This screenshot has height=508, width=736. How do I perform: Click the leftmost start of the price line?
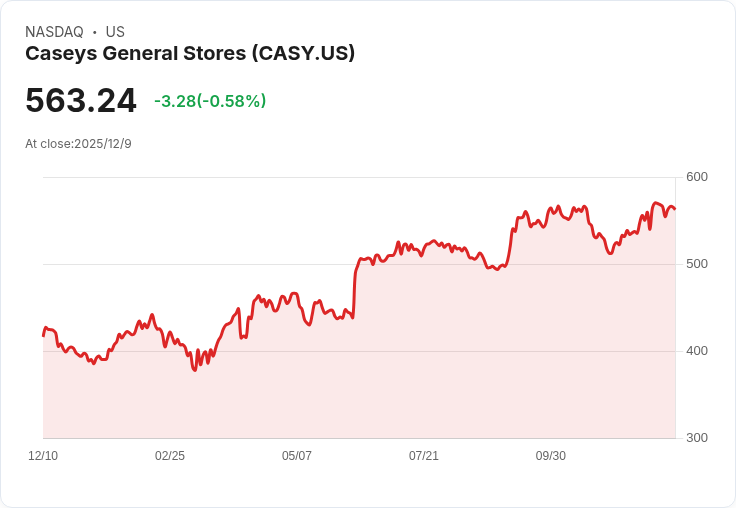pyautogui.click(x=44, y=336)
